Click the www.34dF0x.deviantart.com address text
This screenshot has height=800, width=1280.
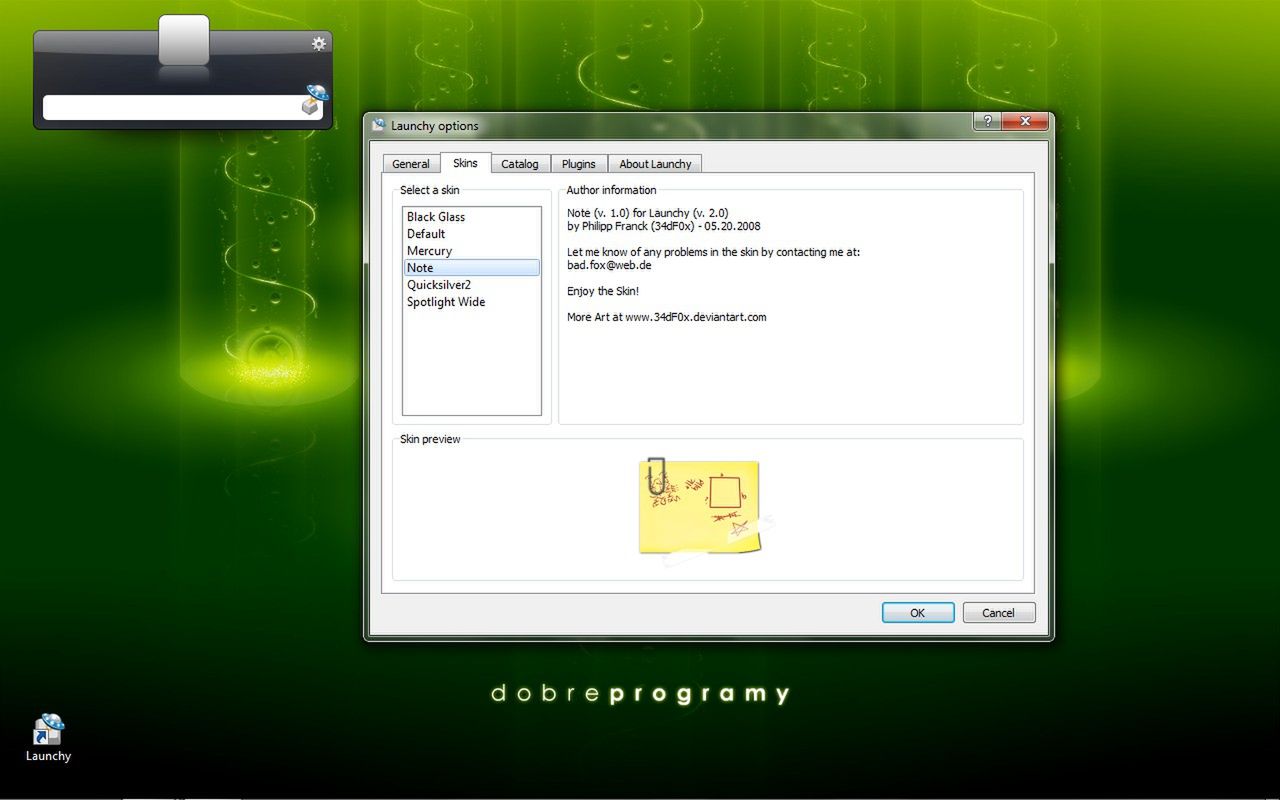coord(696,317)
